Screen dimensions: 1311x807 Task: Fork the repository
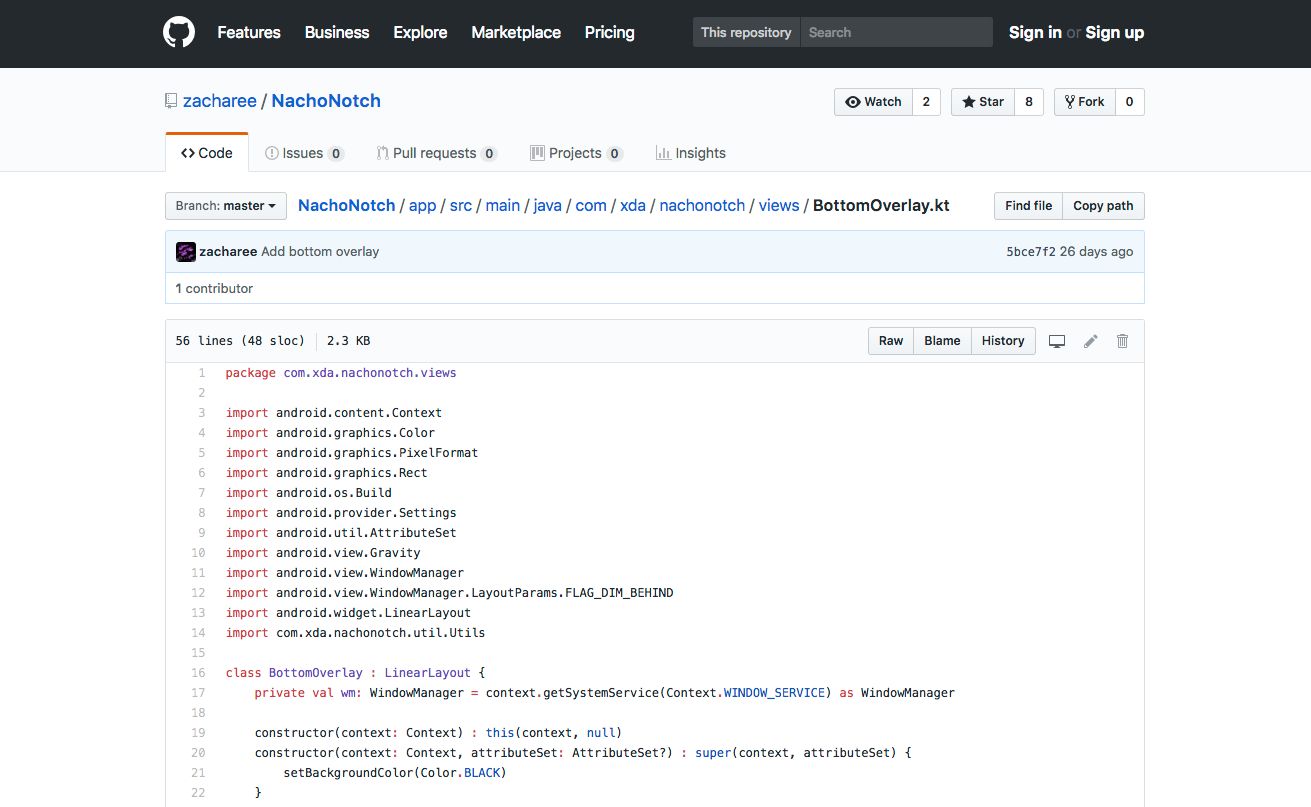tap(1084, 102)
